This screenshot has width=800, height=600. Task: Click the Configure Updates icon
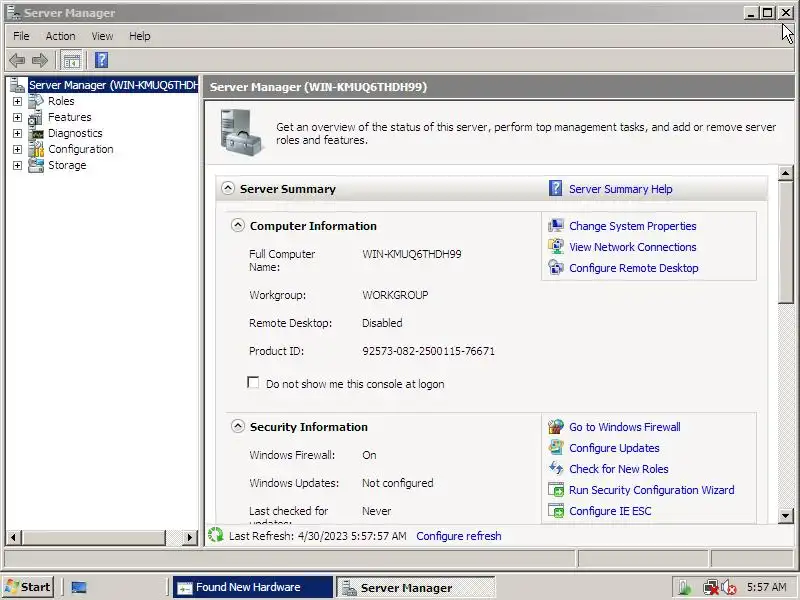[x=556, y=447]
